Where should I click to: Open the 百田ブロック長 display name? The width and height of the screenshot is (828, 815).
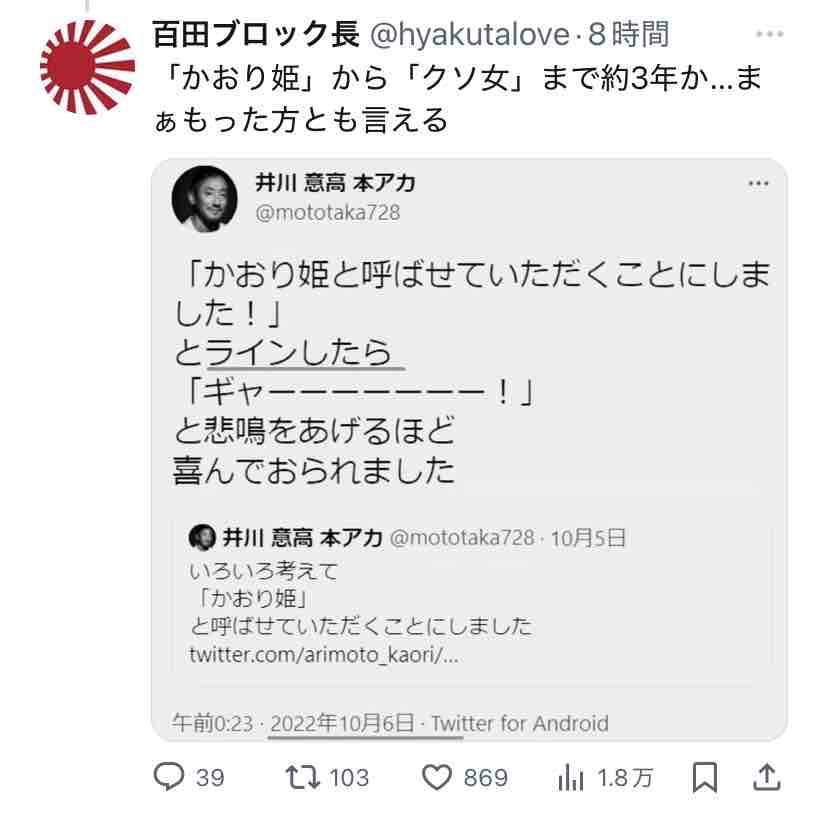[255, 35]
